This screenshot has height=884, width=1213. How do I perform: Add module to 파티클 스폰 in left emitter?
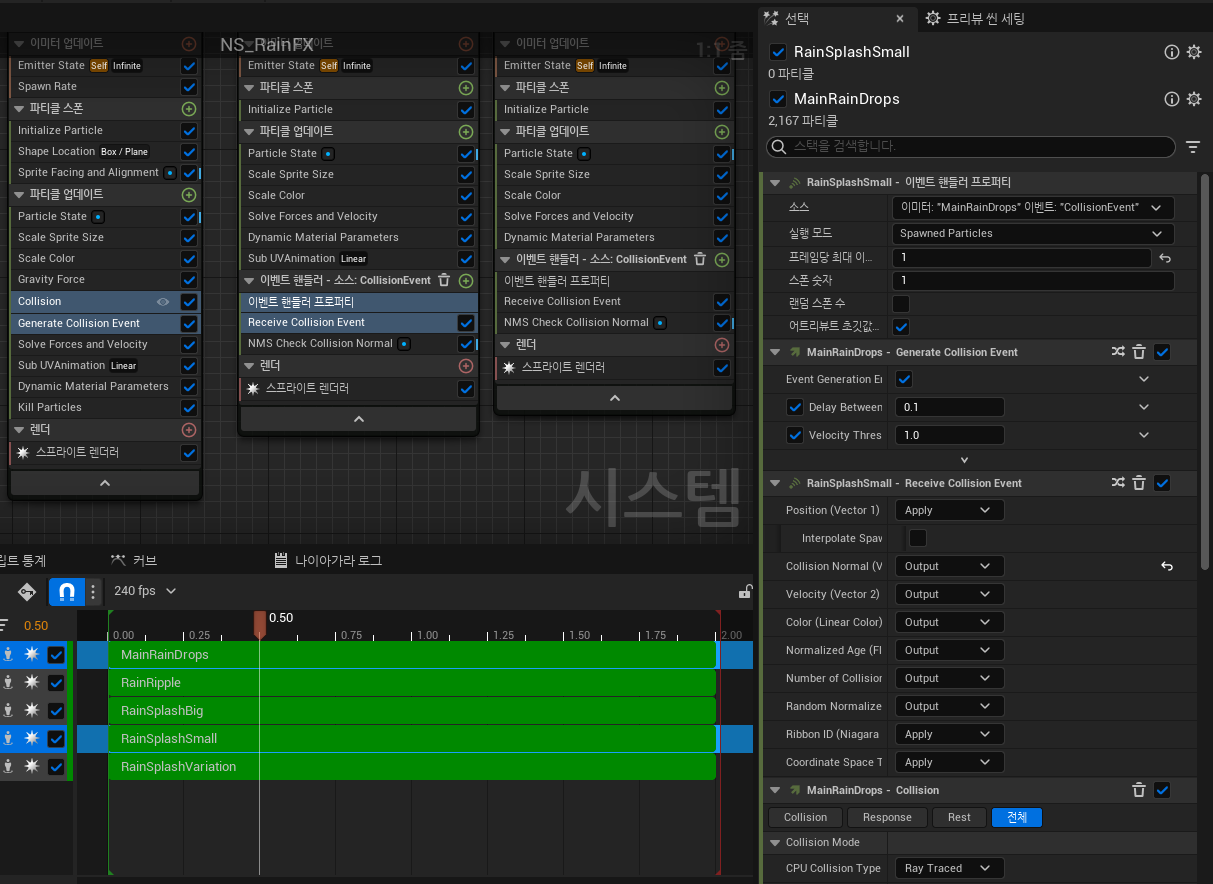(189, 109)
